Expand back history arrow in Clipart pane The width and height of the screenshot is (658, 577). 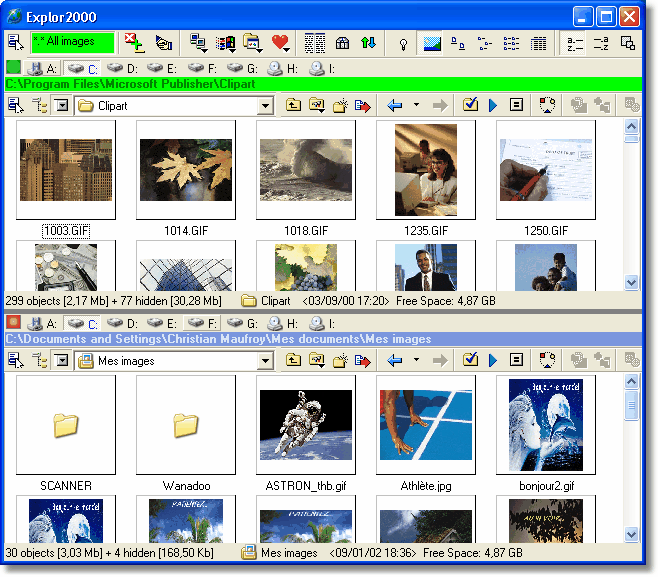pyautogui.click(x=416, y=104)
